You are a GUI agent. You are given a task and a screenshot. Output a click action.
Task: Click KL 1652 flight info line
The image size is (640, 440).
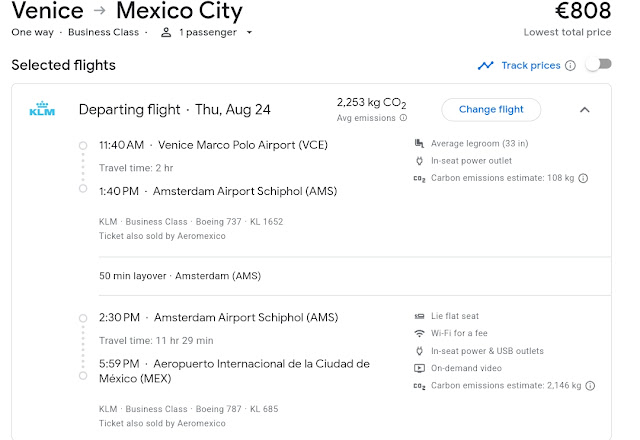191,222
